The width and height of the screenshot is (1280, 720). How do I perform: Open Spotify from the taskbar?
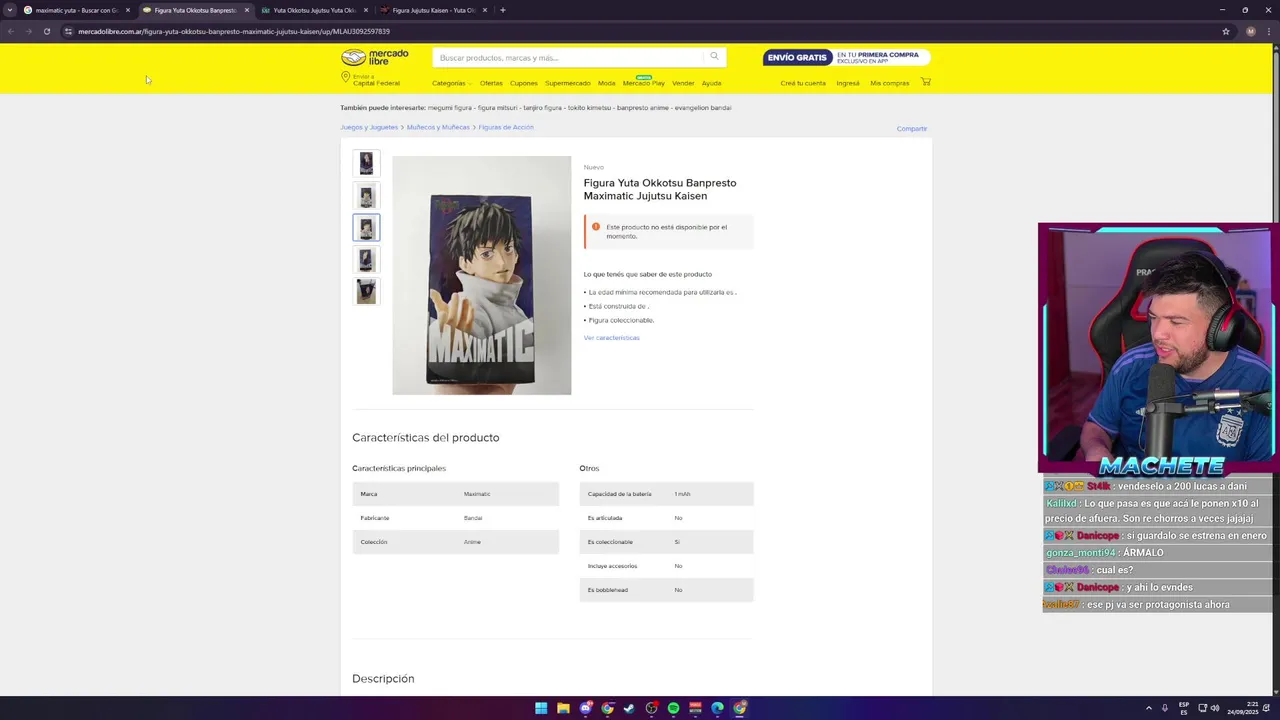tap(673, 708)
